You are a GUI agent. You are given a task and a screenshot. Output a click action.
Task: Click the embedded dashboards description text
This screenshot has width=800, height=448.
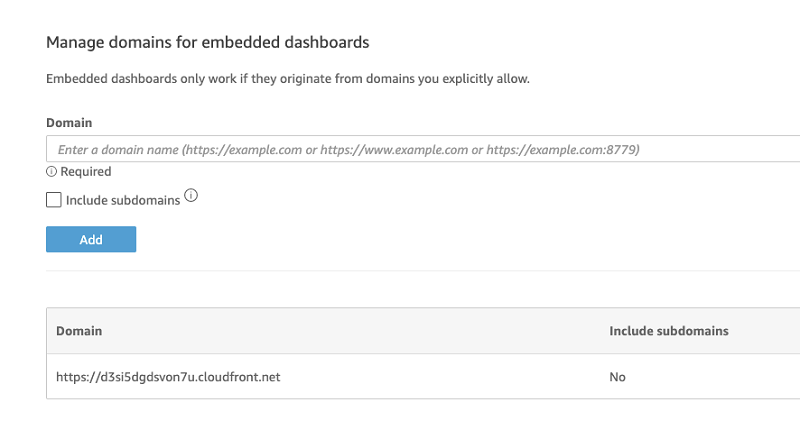coord(288,79)
